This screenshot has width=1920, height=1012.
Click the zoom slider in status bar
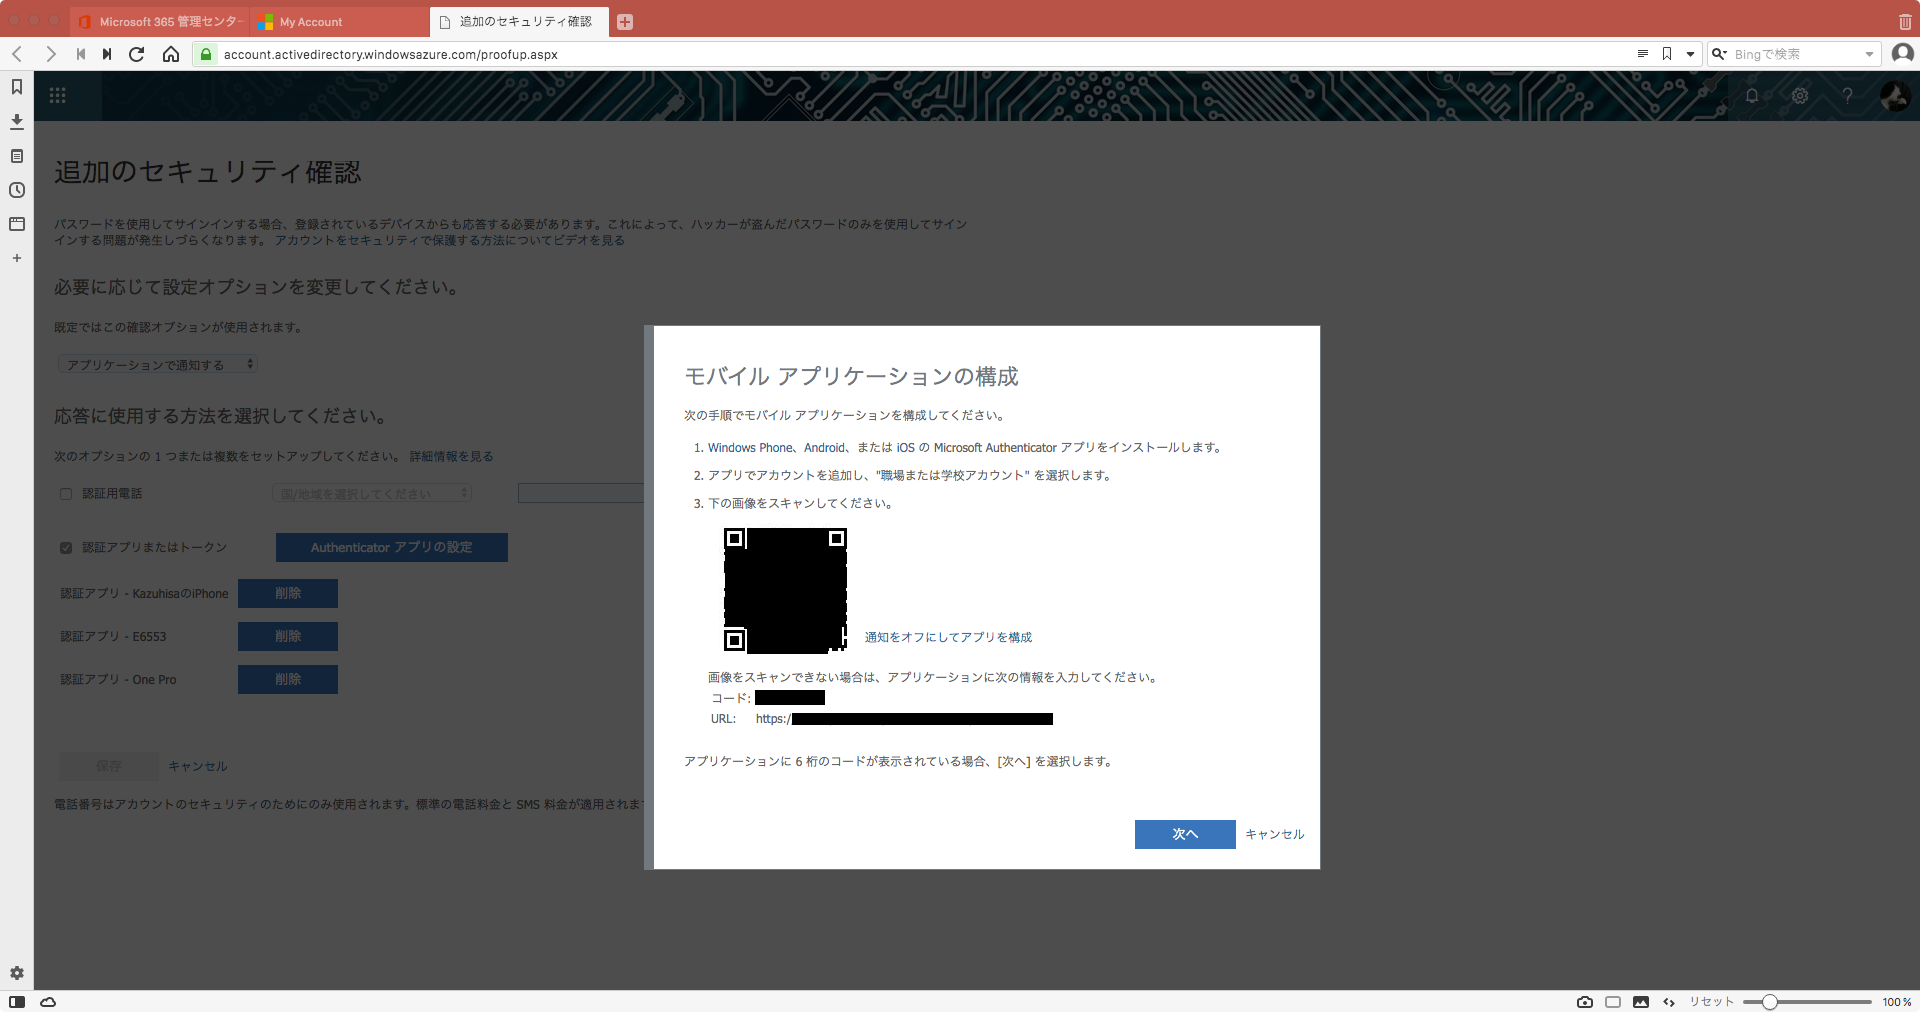coord(1807,1002)
